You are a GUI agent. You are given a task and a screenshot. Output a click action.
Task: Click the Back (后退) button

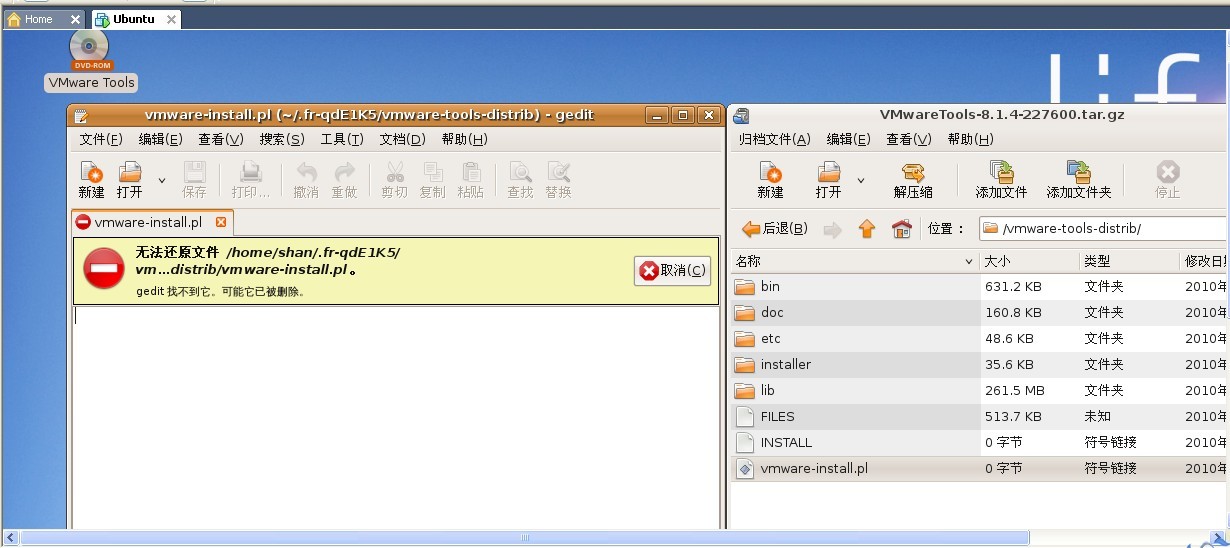(x=775, y=229)
